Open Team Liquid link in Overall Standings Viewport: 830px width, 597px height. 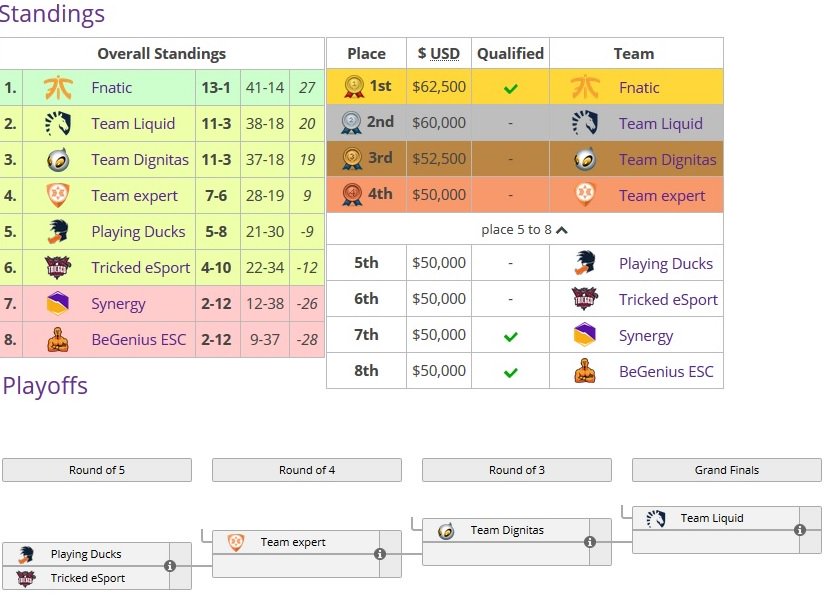[133, 123]
